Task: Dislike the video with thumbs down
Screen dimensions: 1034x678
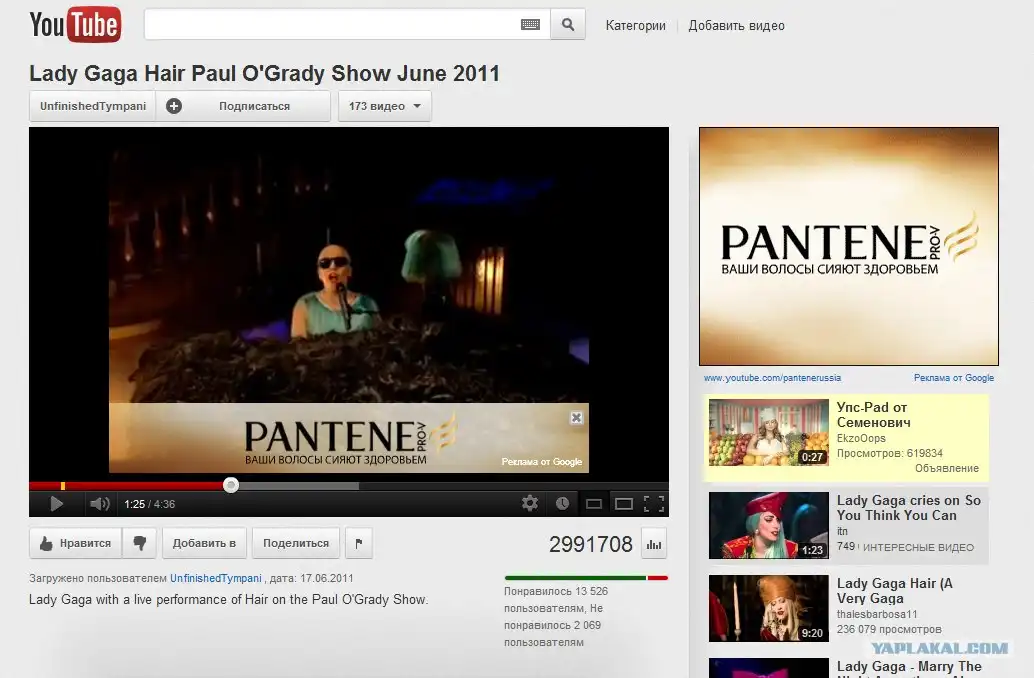Action: [139, 543]
